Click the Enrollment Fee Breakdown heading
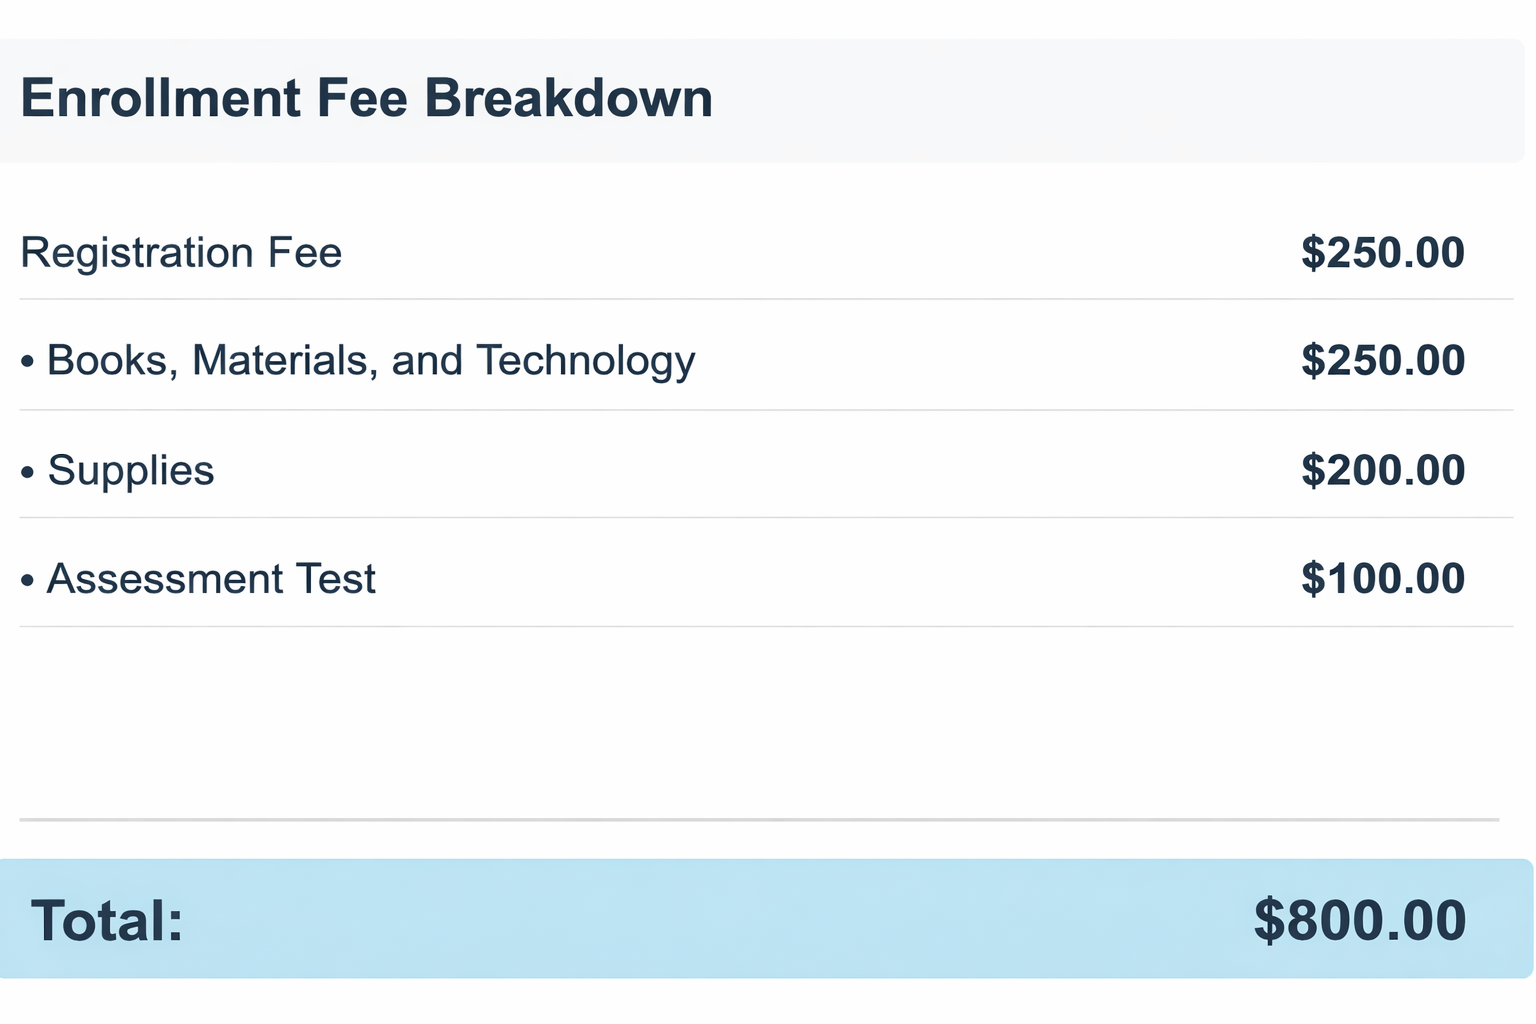 (x=366, y=99)
